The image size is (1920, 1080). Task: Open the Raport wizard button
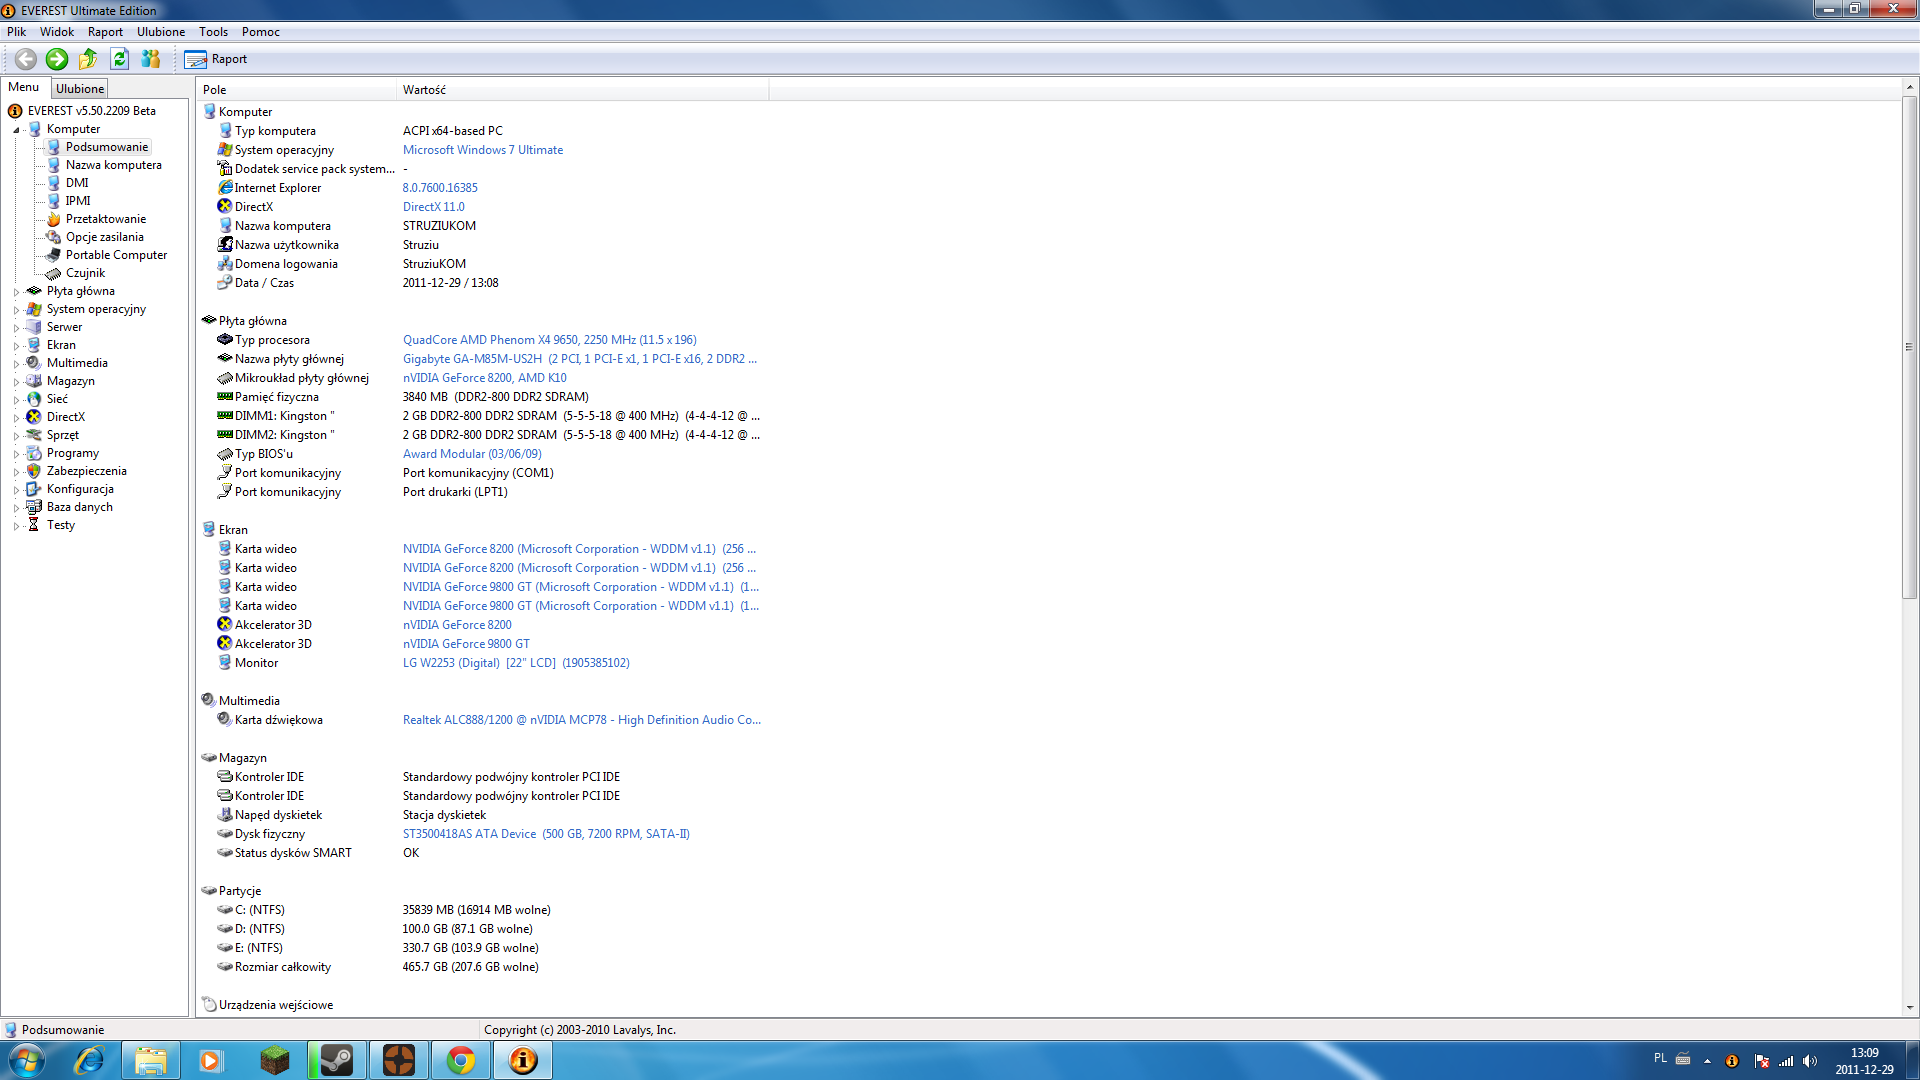216,59
